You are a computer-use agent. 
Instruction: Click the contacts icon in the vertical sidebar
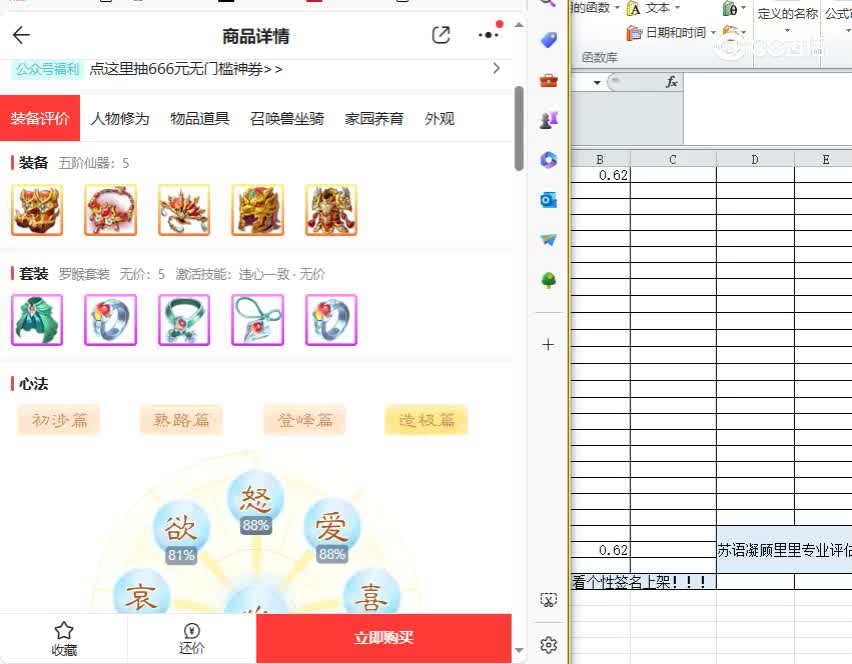coord(547,119)
